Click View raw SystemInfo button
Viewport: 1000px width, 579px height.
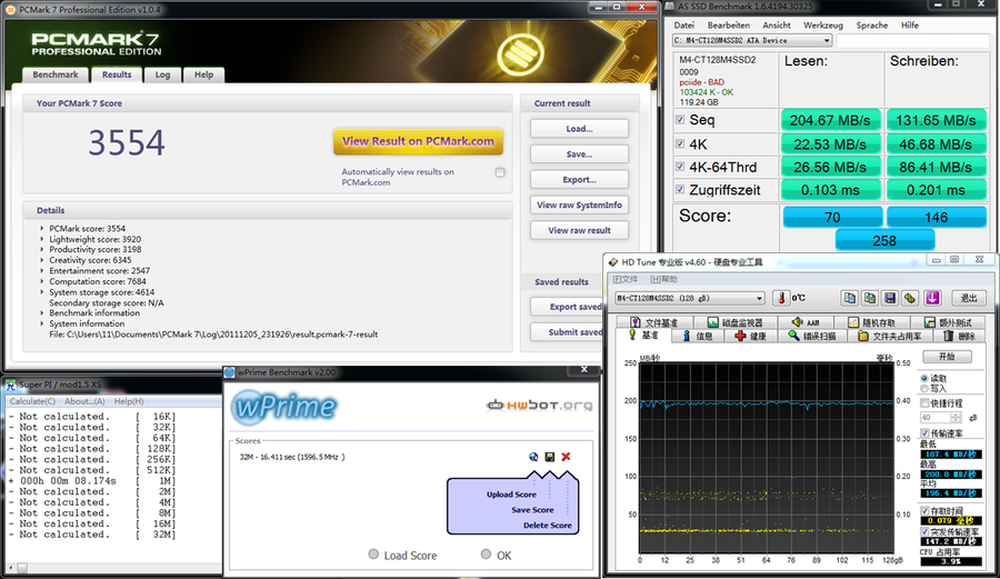[x=579, y=205]
